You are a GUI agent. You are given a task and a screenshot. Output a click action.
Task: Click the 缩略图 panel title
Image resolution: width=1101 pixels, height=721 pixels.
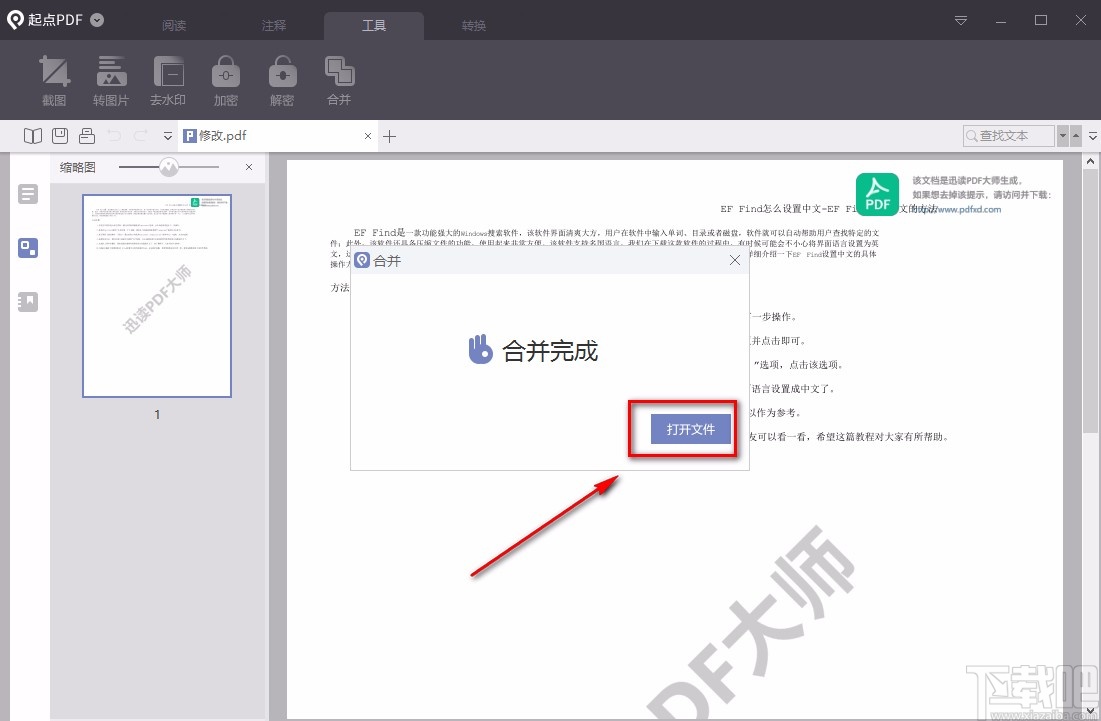coord(77,167)
